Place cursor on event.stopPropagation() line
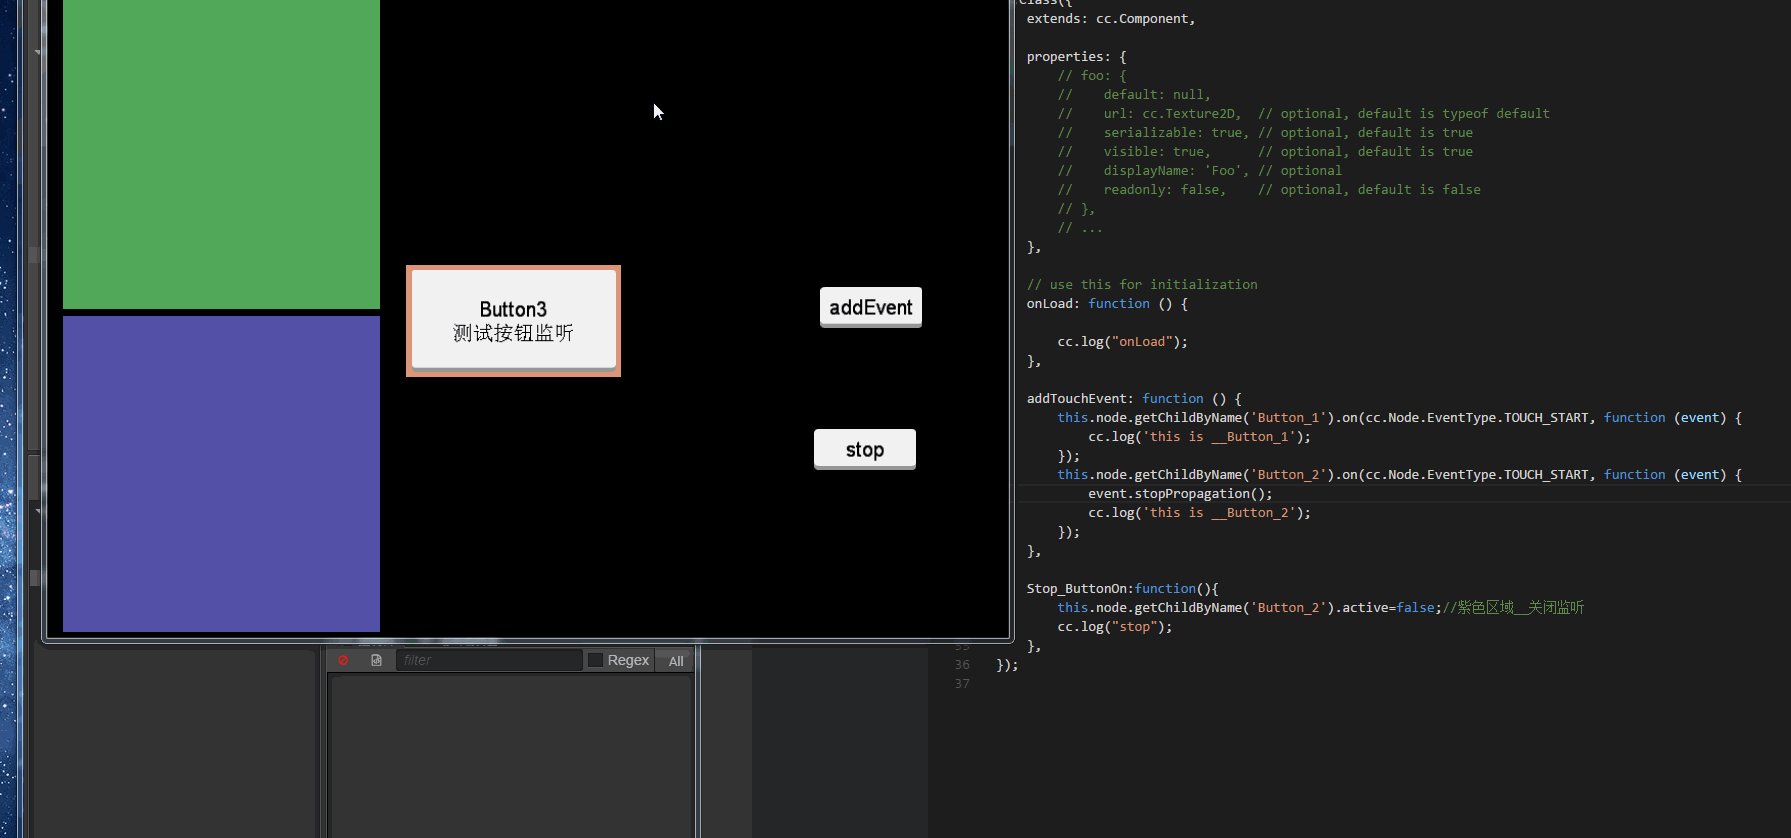Image resolution: width=1791 pixels, height=838 pixels. pos(1180,494)
